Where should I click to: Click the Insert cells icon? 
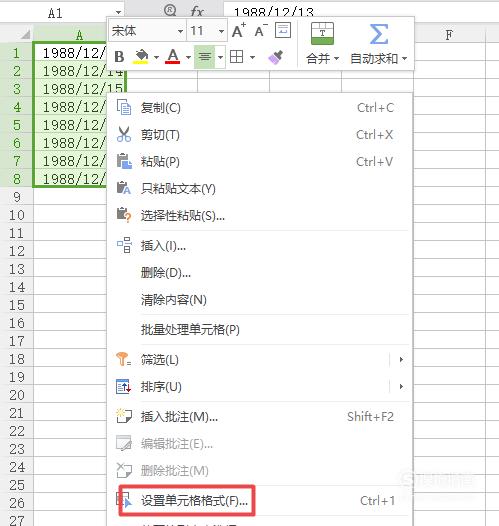[x=124, y=245]
